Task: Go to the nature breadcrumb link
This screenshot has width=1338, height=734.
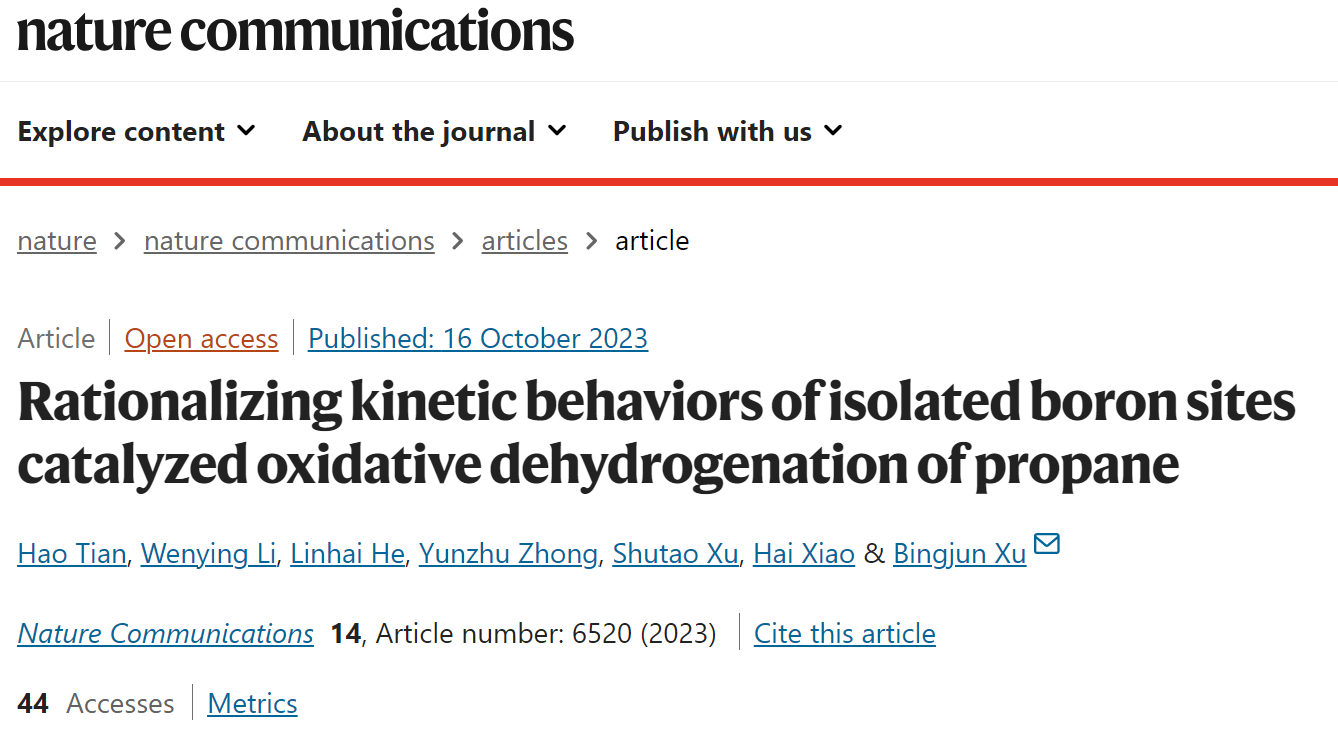Action: pyautogui.click(x=57, y=241)
